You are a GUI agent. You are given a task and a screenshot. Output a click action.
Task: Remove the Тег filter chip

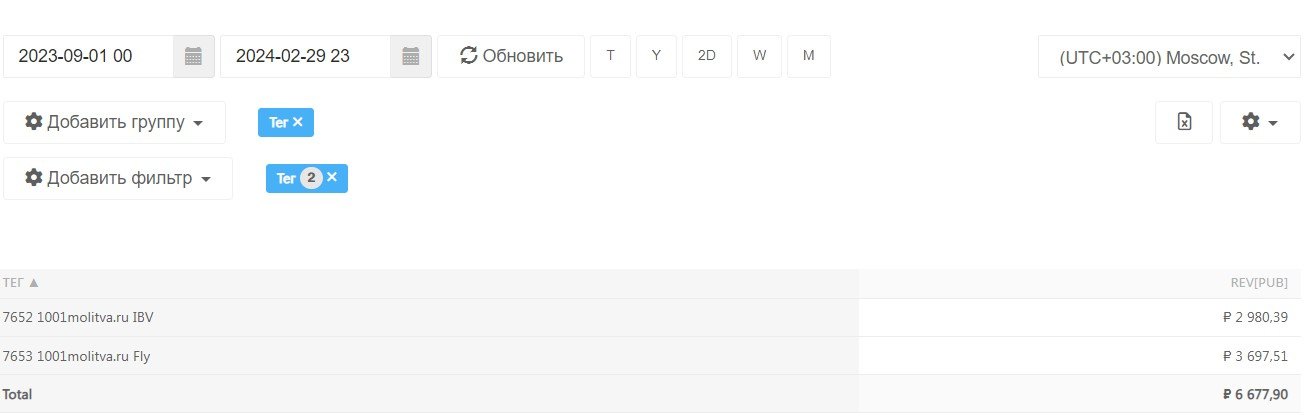pyautogui.click(x=332, y=178)
